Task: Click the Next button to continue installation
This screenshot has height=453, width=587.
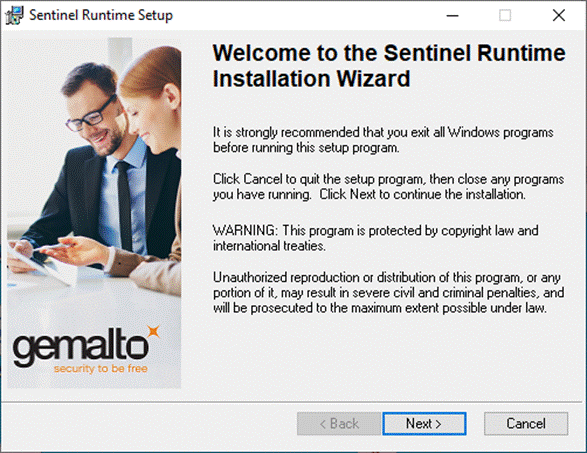Action: (x=424, y=424)
